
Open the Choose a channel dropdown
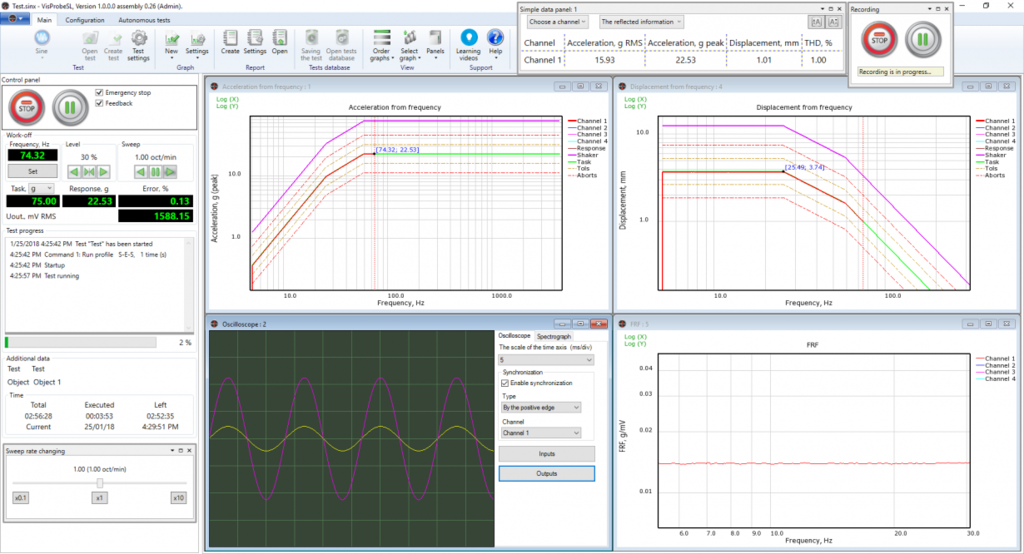point(558,21)
